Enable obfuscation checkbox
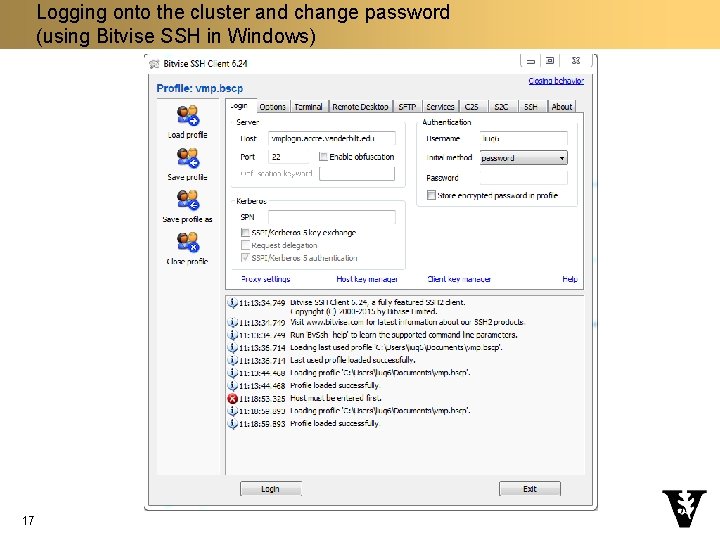 (323, 157)
